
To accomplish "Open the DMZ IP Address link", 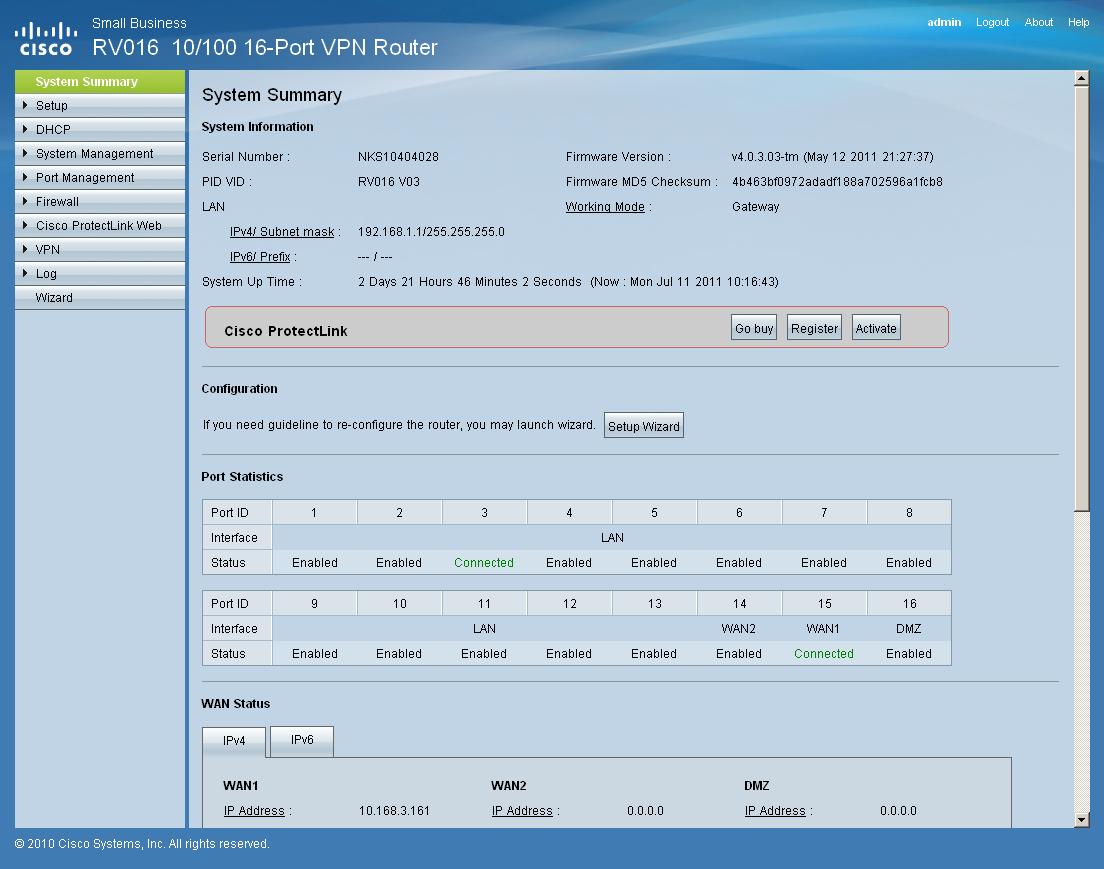I will (775, 811).
